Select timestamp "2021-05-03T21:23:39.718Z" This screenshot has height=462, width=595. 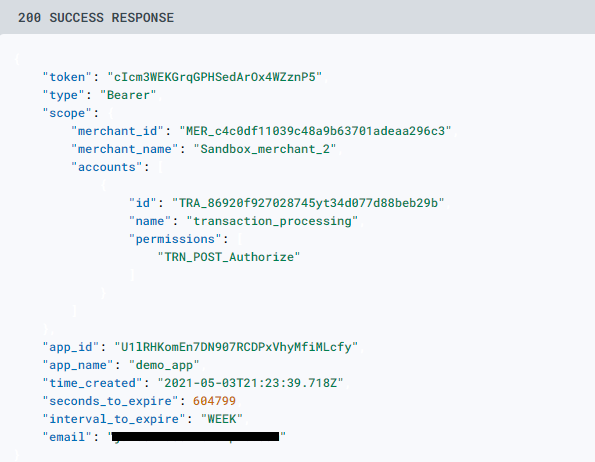click(250, 383)
